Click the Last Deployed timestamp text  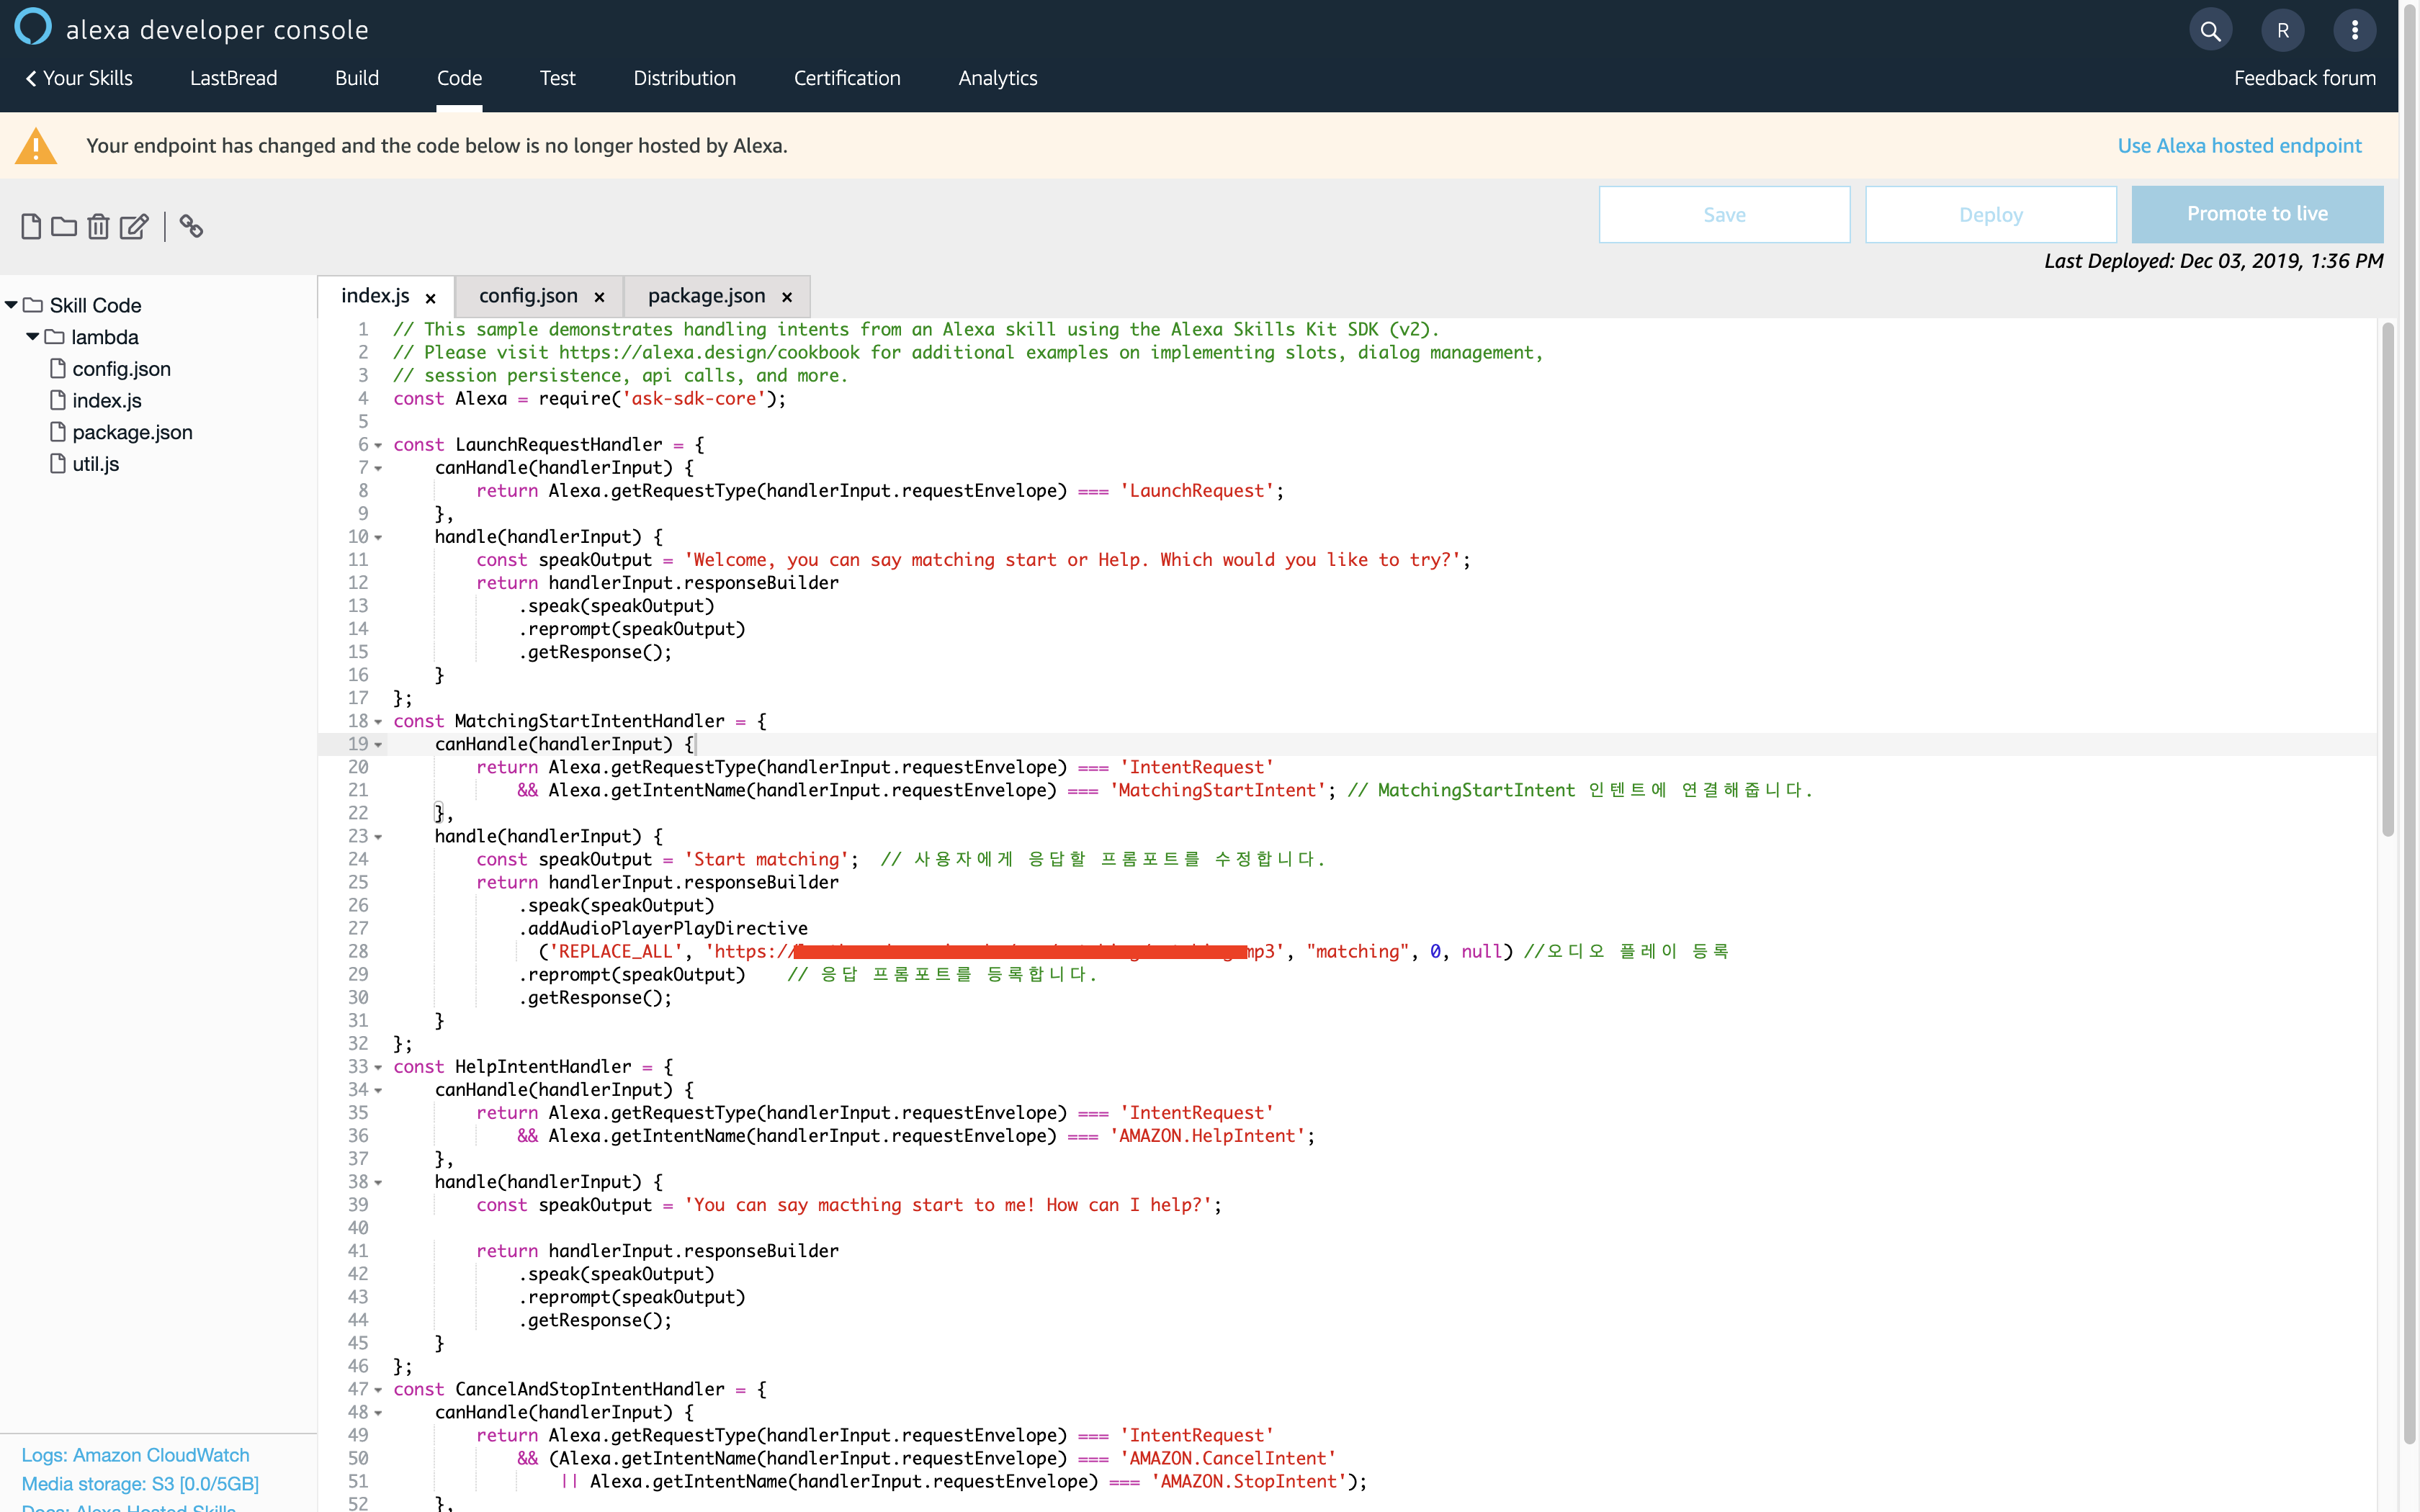click(x=2213, y=261)
